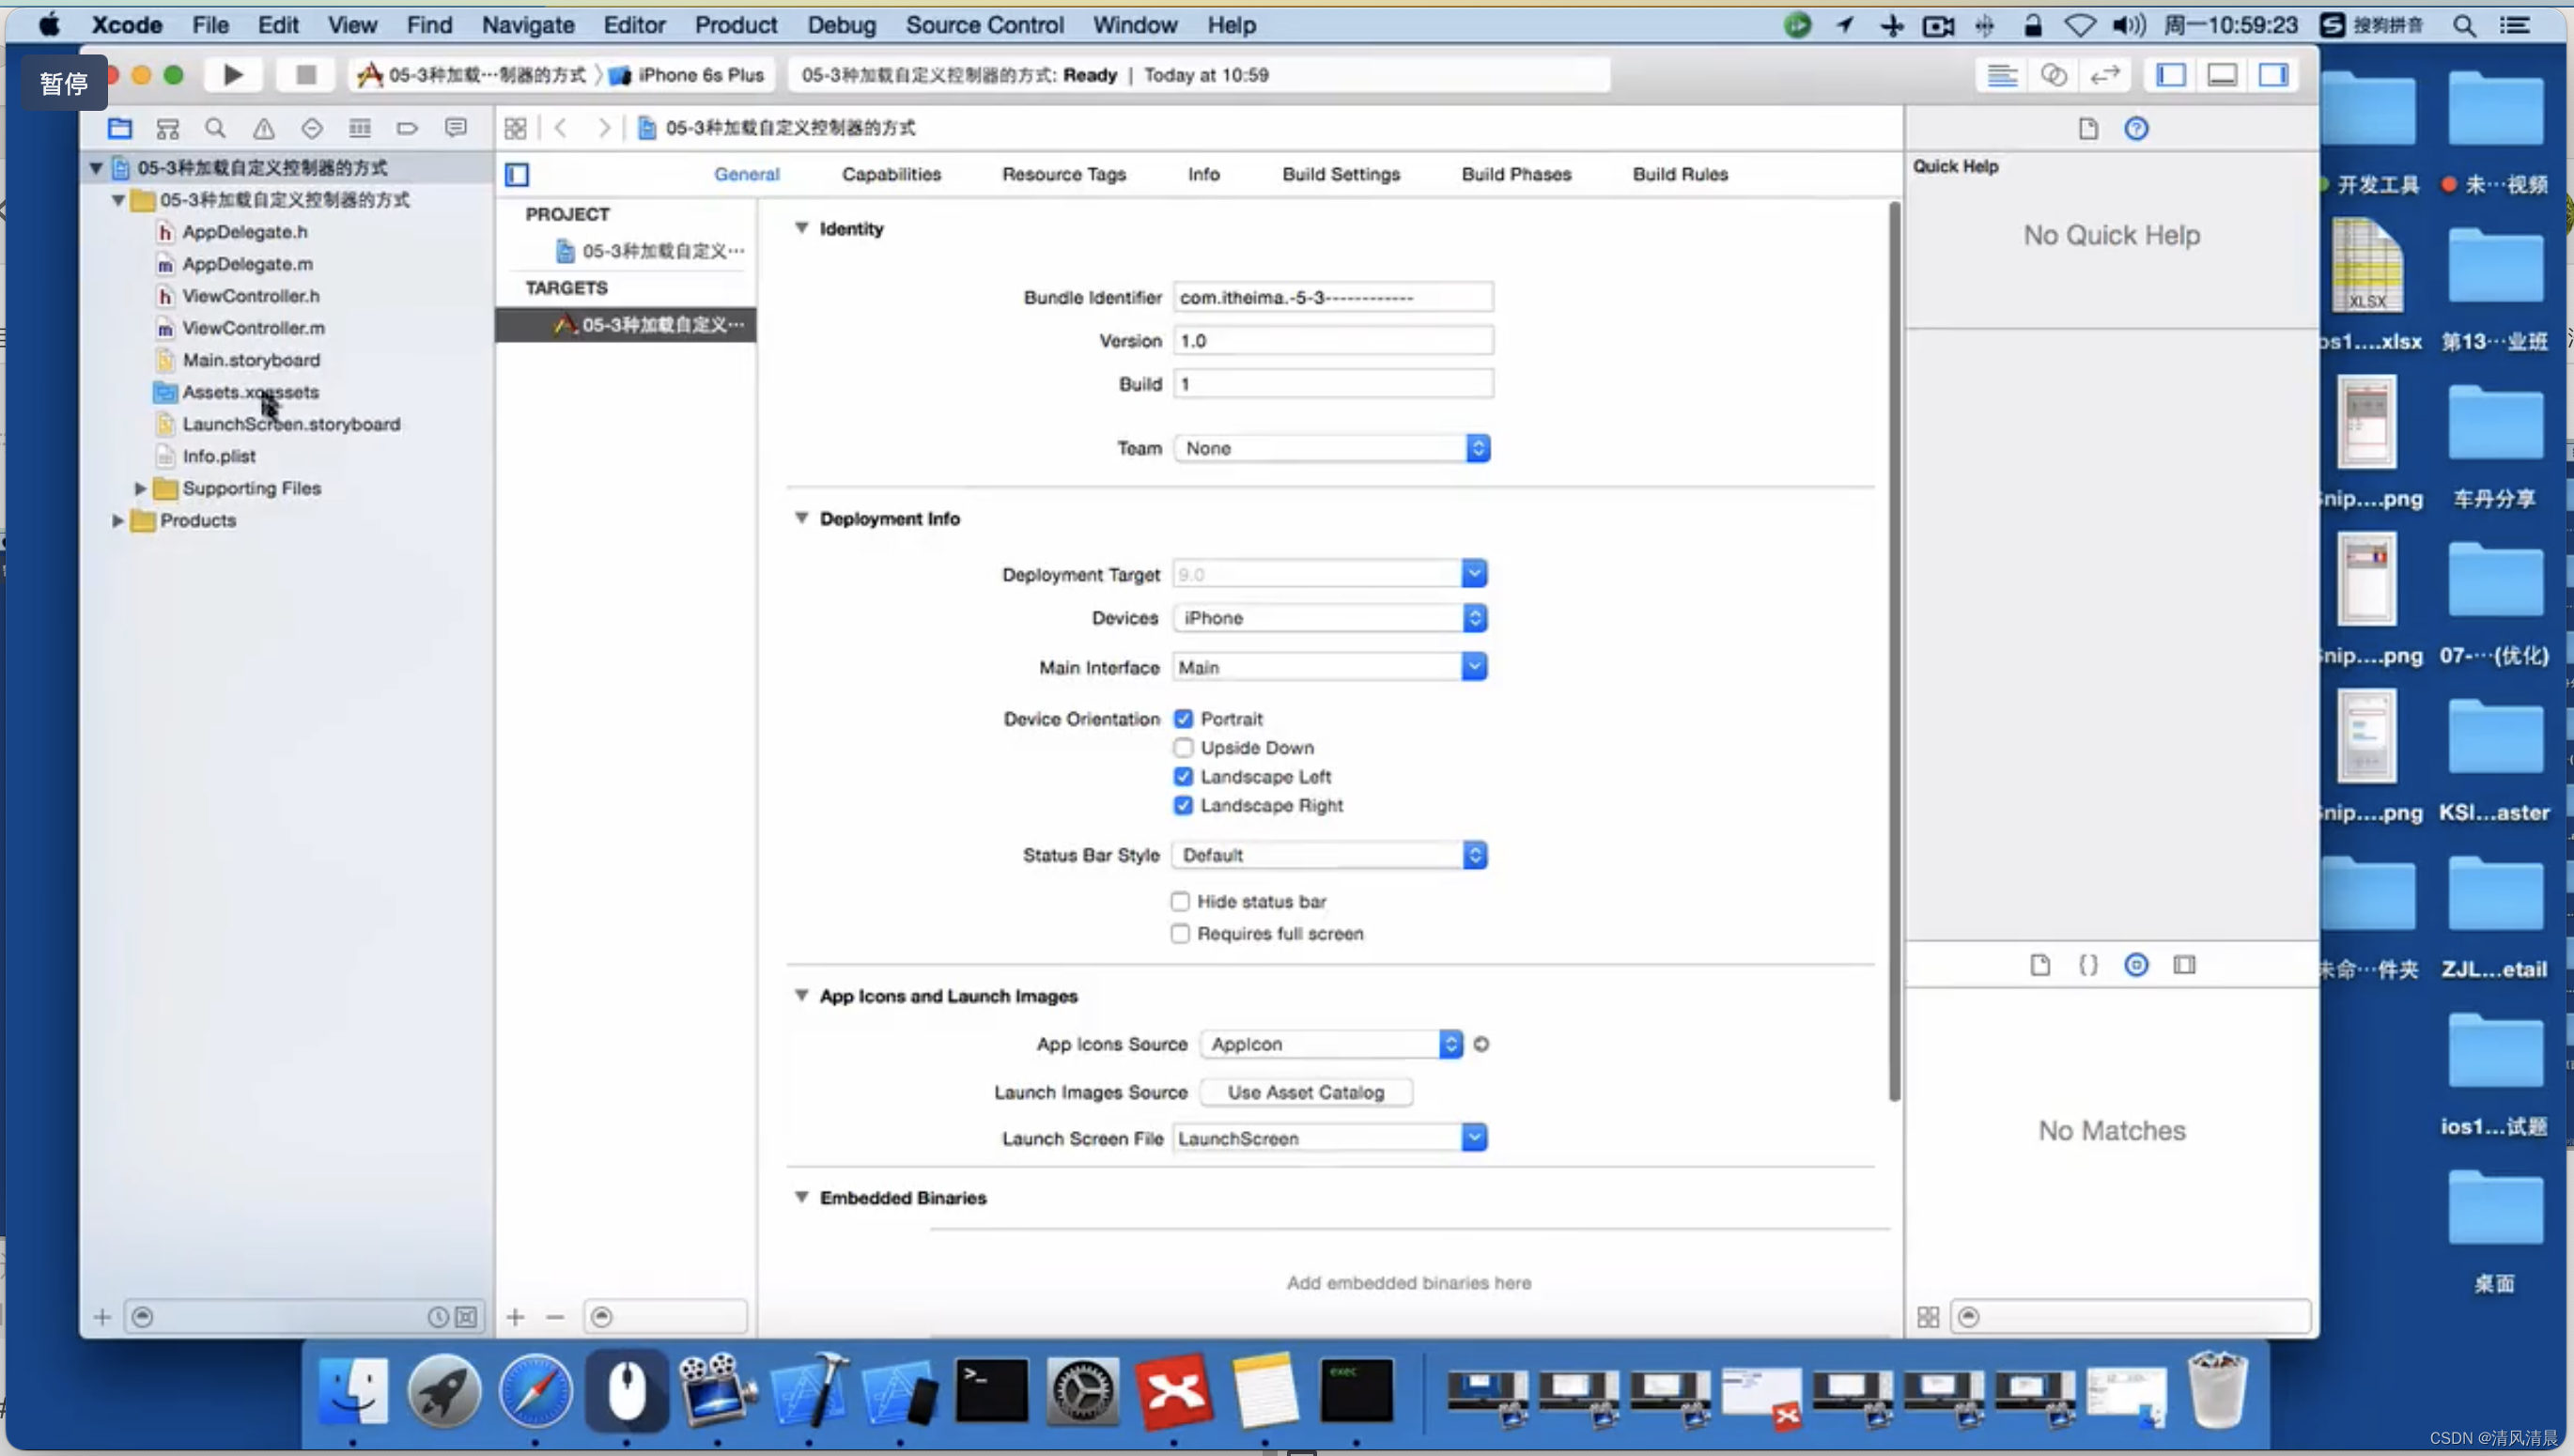Viewport: 2574px width, 1456px height.
Task: Click the General tab in project settings
Action: pos(744,173)
